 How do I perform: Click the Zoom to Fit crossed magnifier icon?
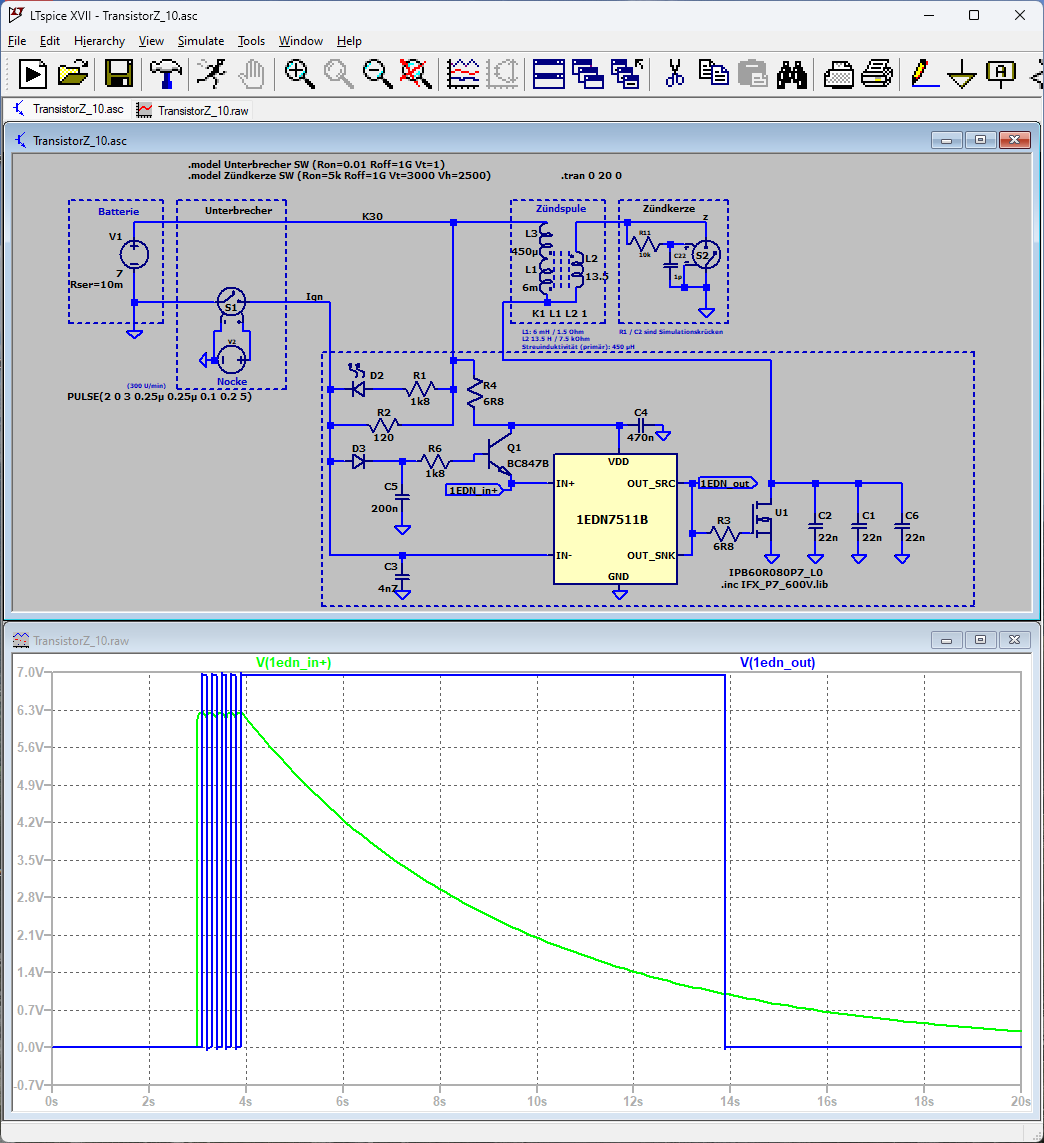(x=415, y=73)
